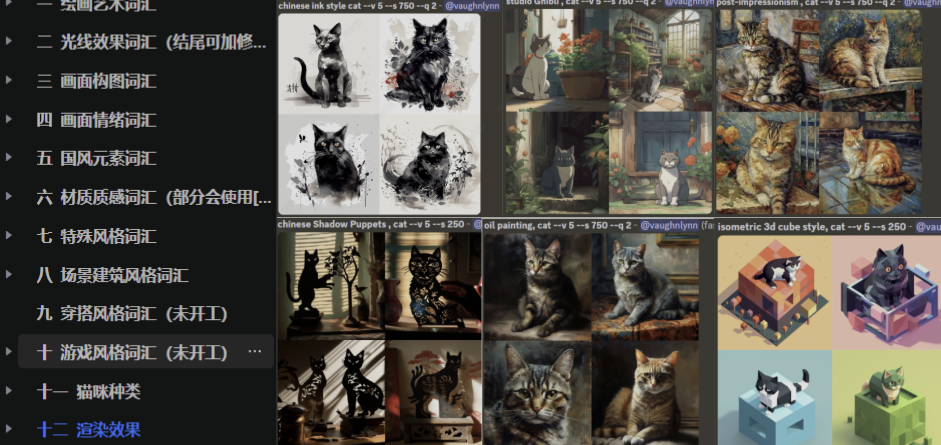Image resolution: width=941 pixels, height=445 pixels.
Task: Open the 六 材质质感词汇 page
Action: (x=154, y=197)
